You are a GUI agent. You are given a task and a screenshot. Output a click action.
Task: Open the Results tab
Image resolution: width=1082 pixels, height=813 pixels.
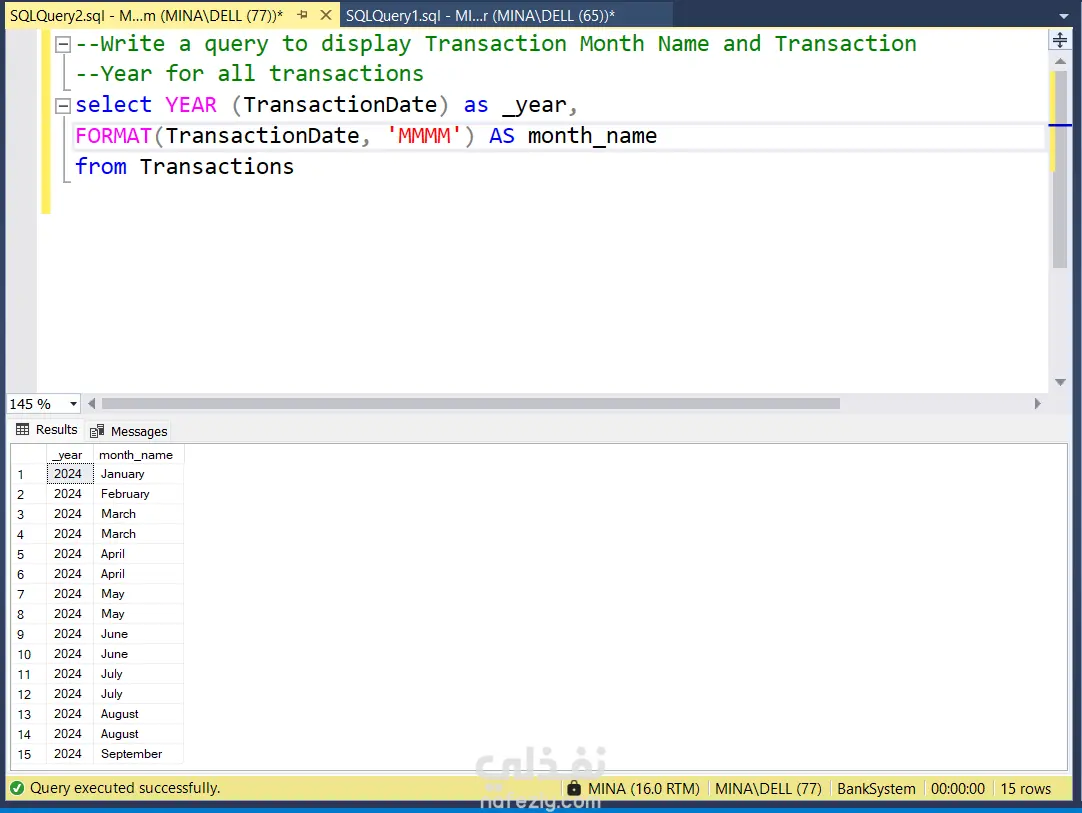click(x=46, y=430)
